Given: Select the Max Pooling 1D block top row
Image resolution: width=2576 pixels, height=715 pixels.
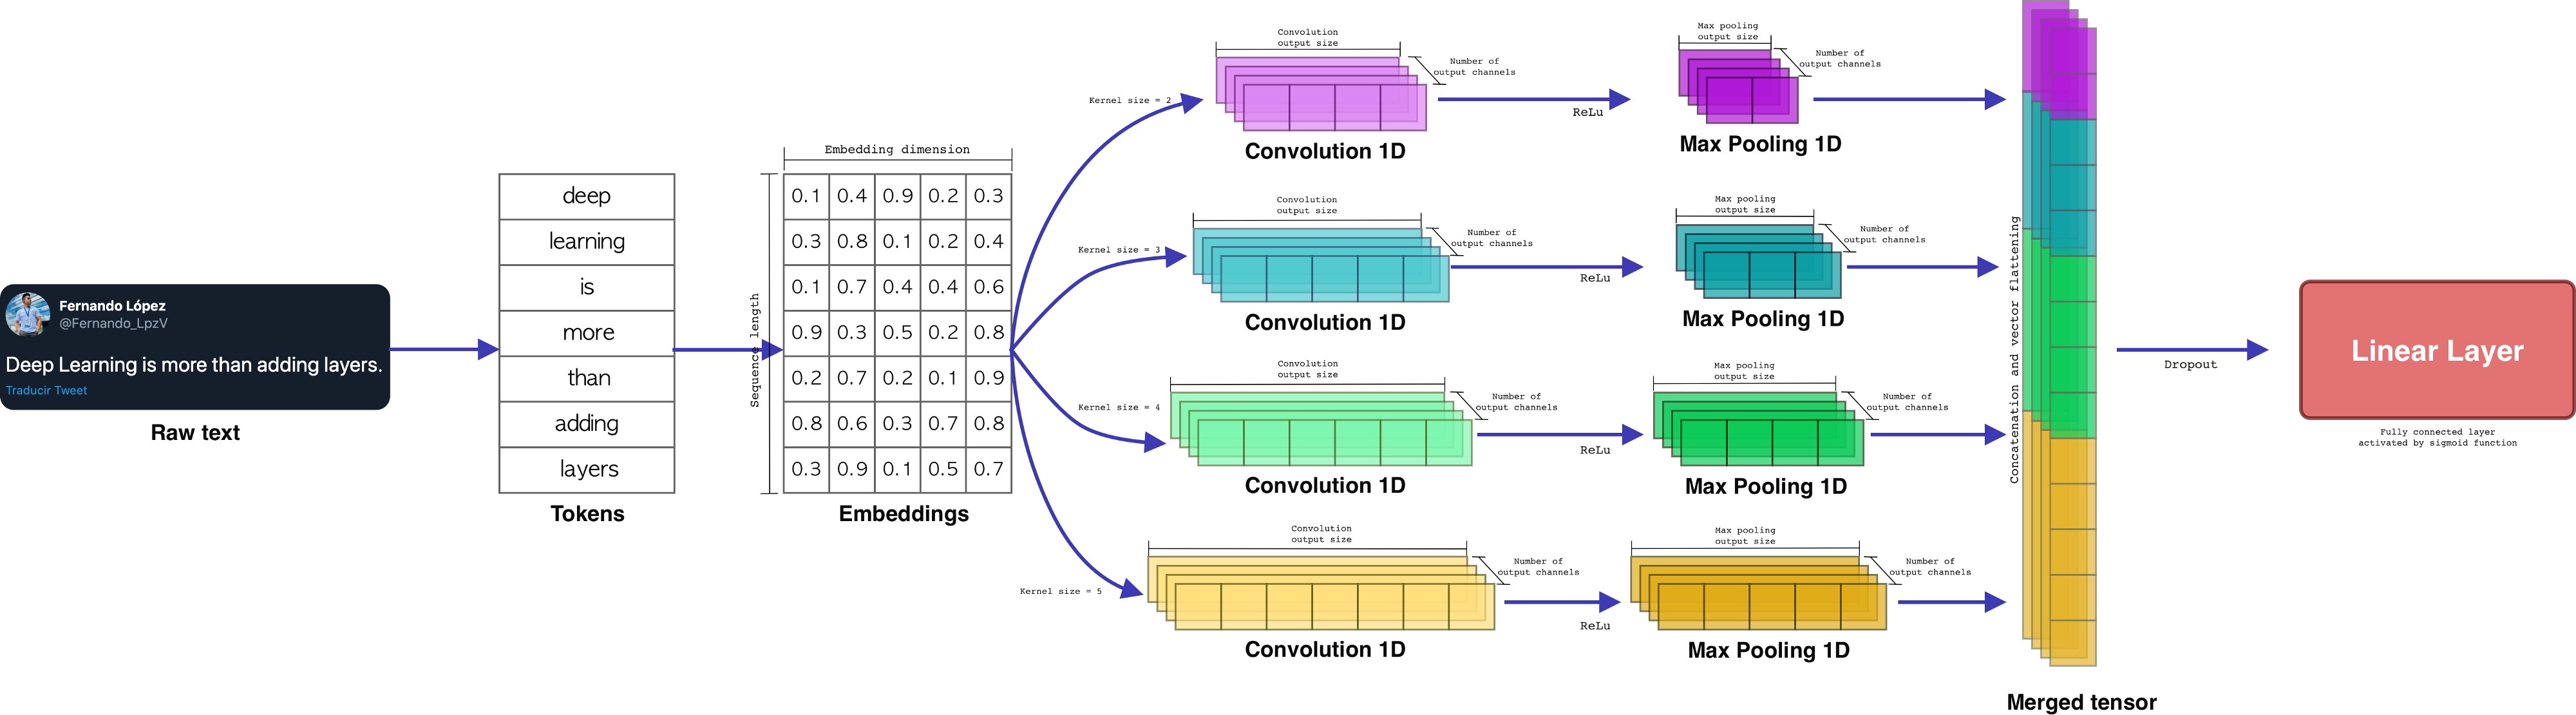Looking at the screenshot, I should click(1765, 123).
